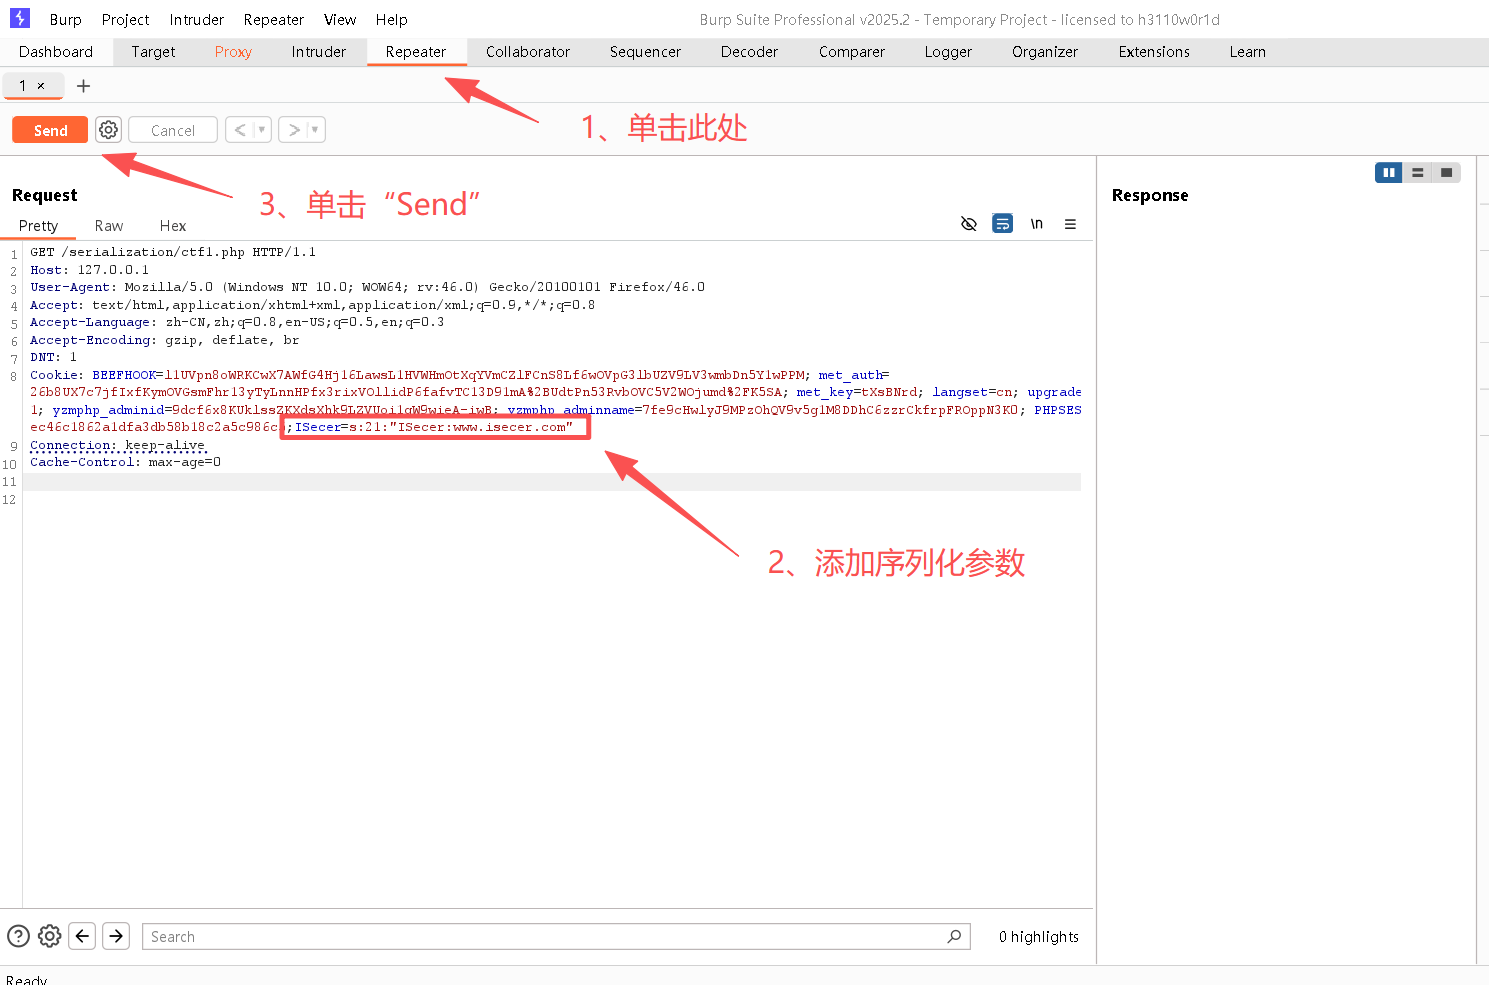Jump to next search match arrow
Screen dimensions: 1489x985
tap(116, 936)
